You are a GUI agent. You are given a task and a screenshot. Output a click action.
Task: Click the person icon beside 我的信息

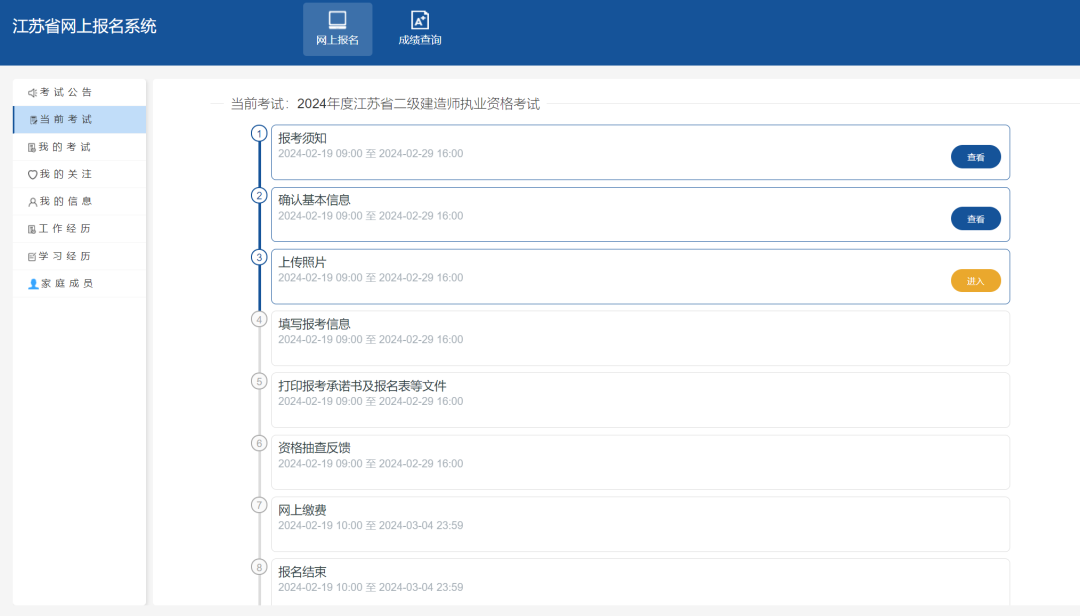coord(32,202)
